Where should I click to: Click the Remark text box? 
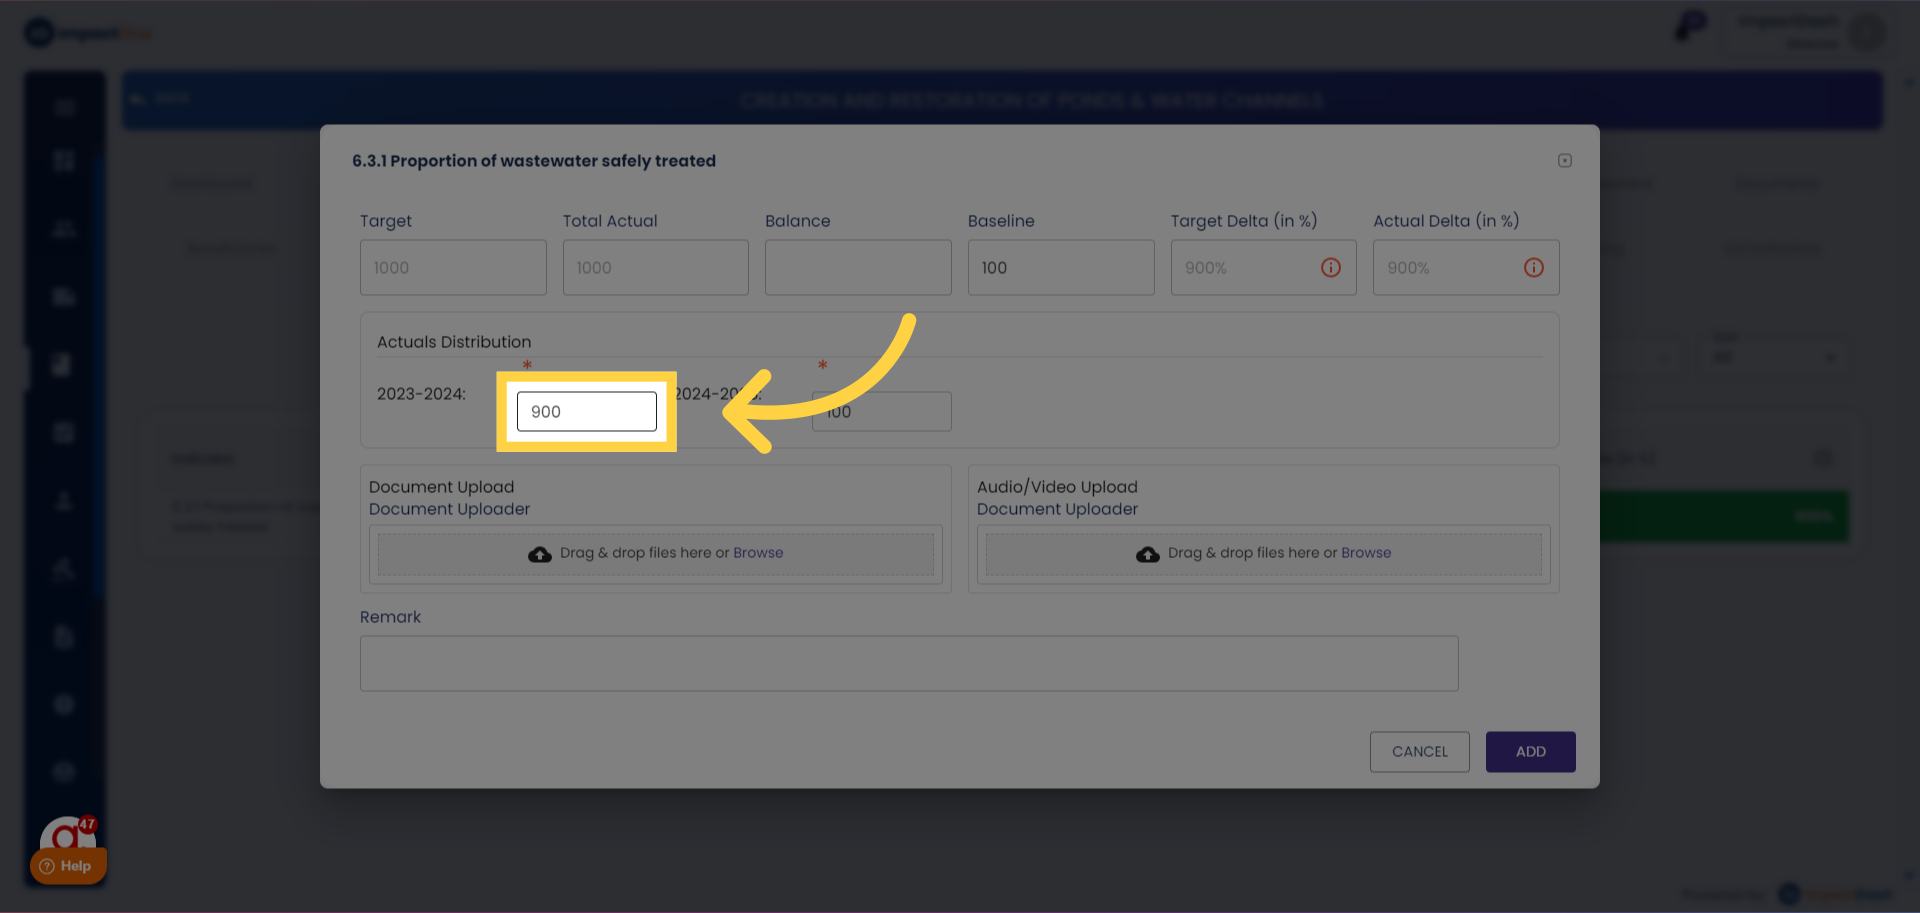[x=908, y=663]
